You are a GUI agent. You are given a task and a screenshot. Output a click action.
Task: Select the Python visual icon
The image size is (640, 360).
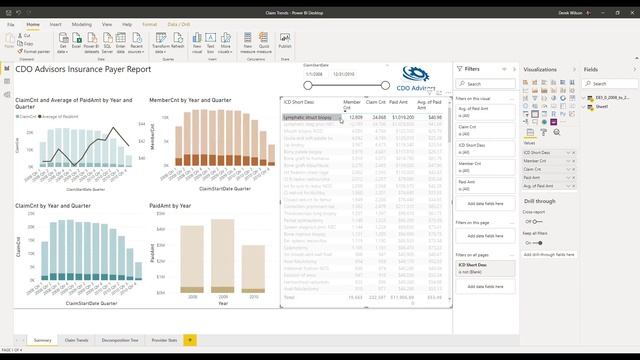pos(563,114)
